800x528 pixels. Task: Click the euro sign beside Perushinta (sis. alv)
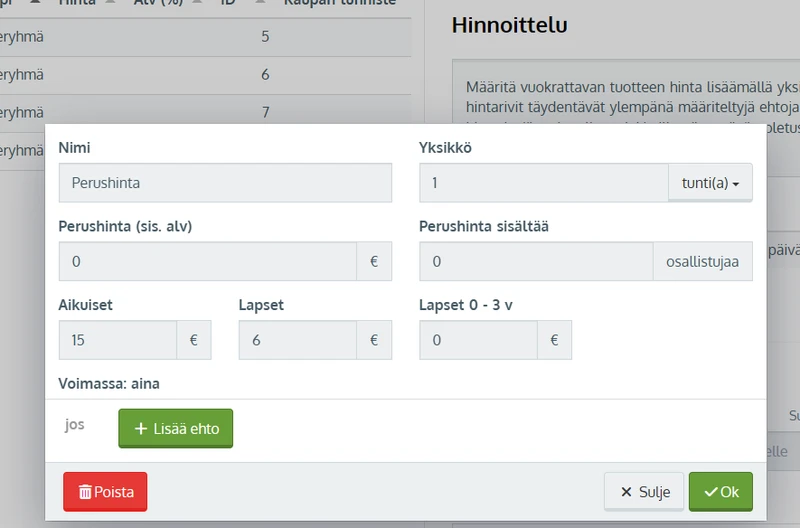374,261
